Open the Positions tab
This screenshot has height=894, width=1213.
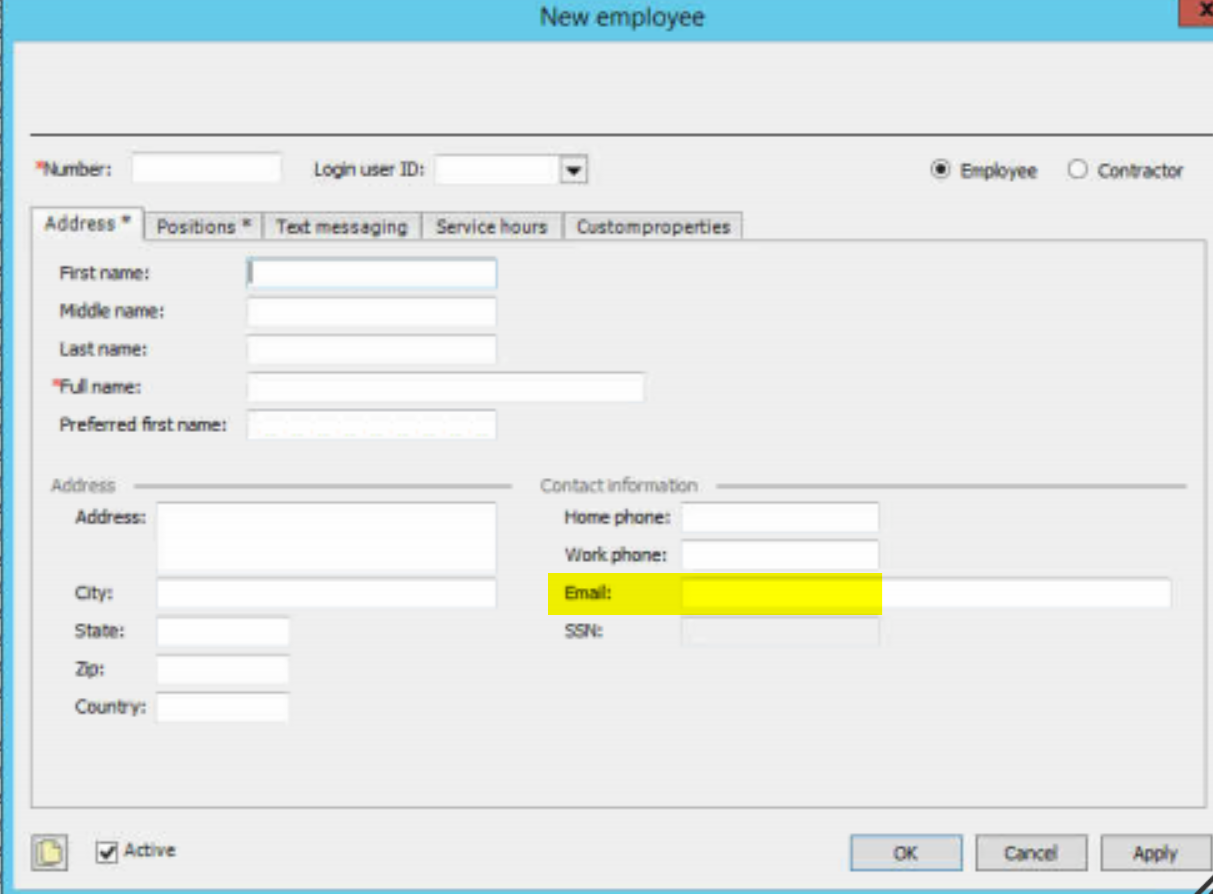pyautogui.click(x=204, y=227)
